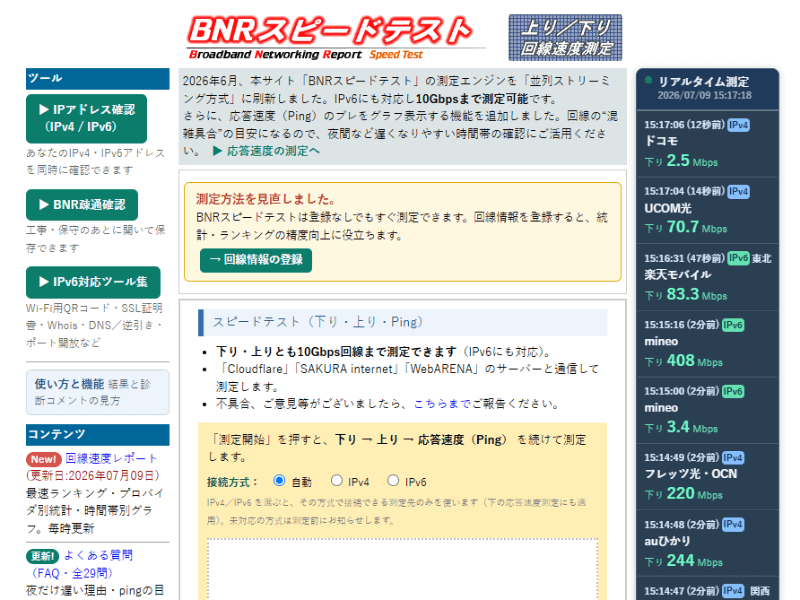Click the auひかり provider name
This screenshot has width=800, height=600.
pos(667,541)
